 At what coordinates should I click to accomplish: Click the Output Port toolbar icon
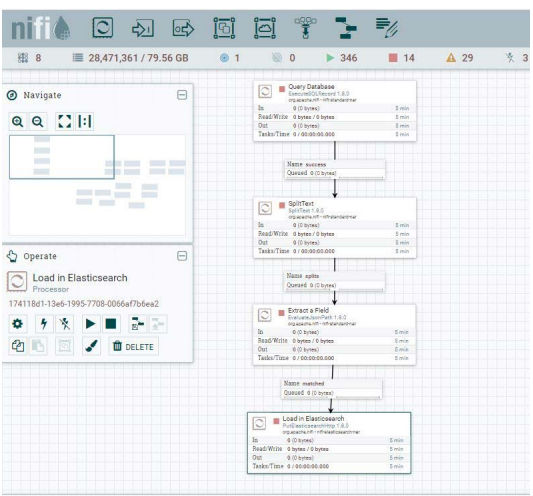[183, 28]
